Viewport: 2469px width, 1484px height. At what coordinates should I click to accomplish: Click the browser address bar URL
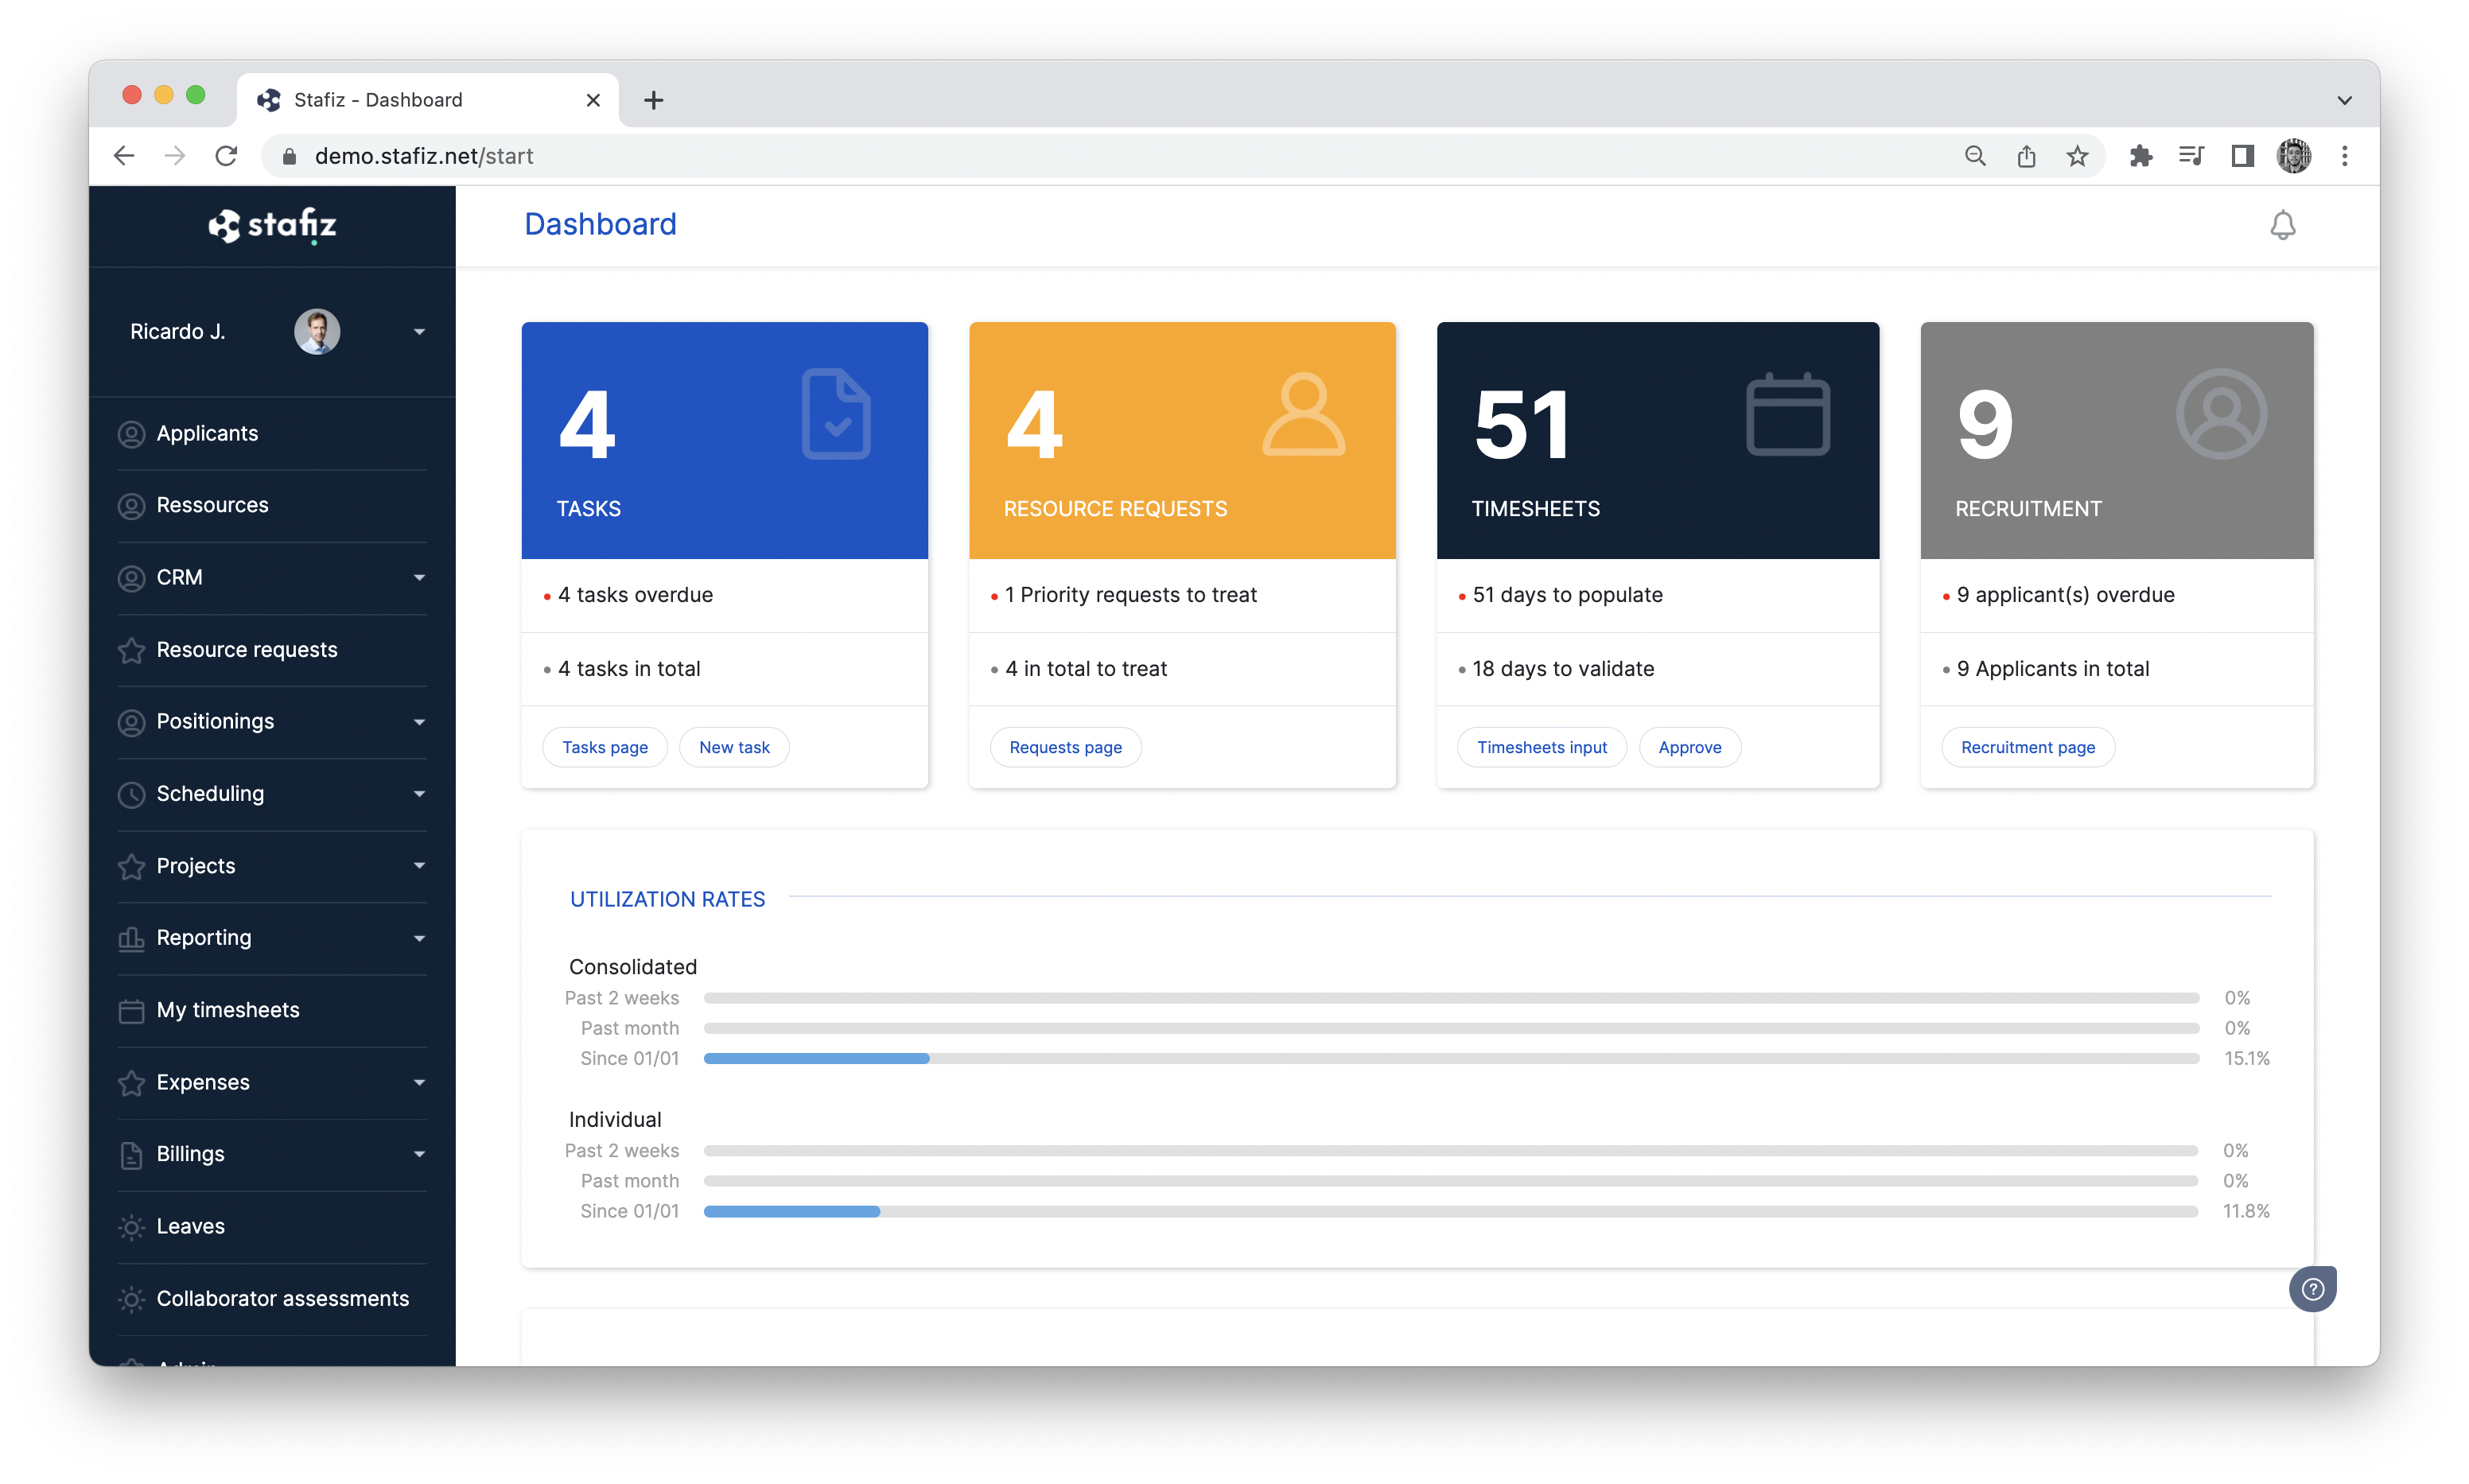[424, 156]
